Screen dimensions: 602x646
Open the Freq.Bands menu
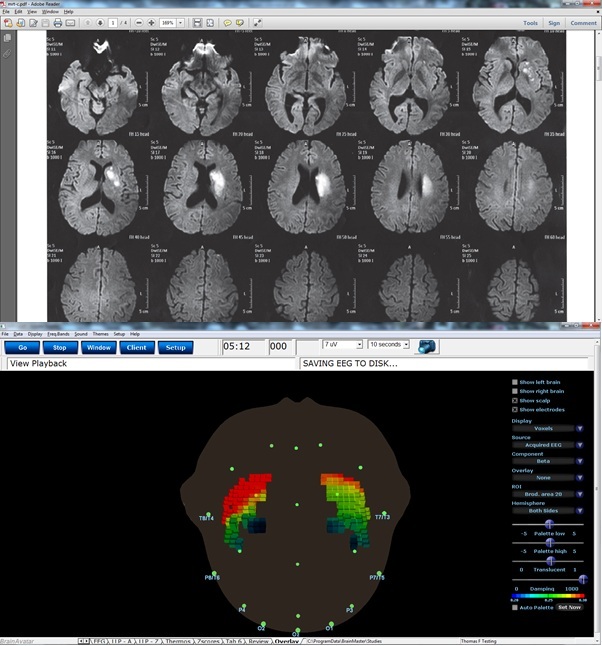(x=59, y=333)
